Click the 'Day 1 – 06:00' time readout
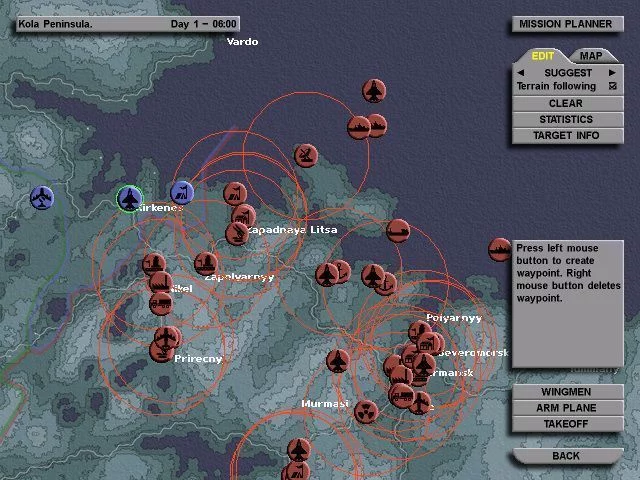This screenshot has height=480, width=640. click(204, 24)
